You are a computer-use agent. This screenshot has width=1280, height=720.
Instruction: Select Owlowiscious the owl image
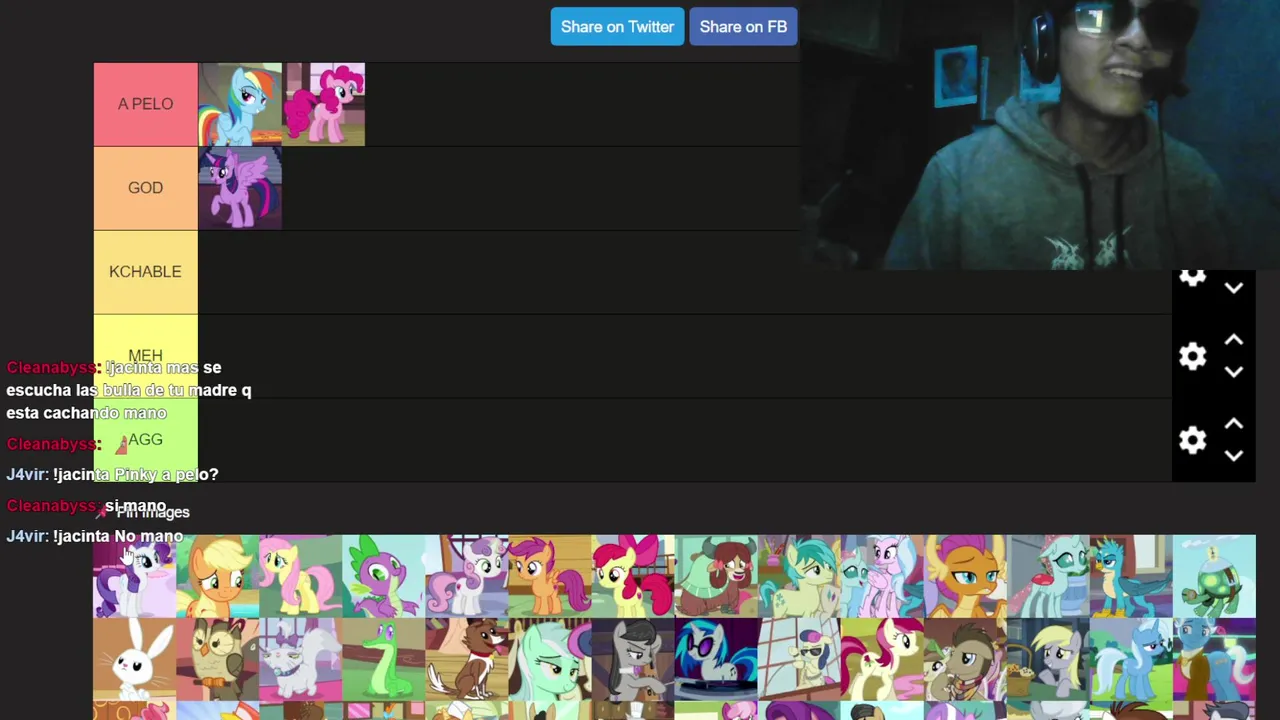click(217, 659)
